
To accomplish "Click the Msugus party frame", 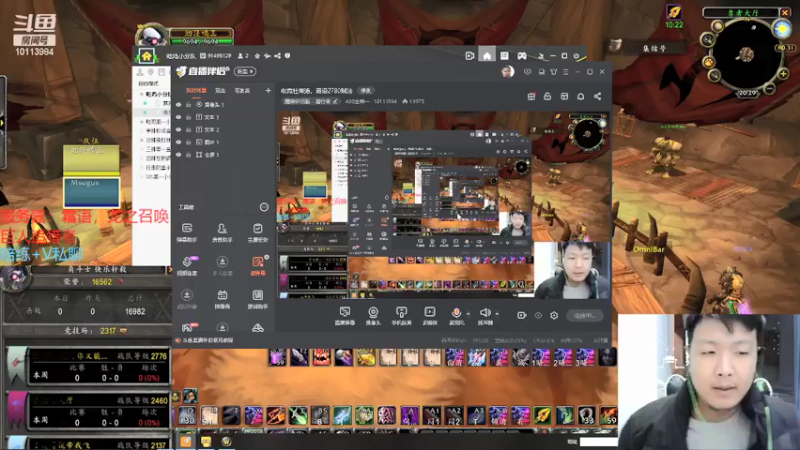I will 92,192.
